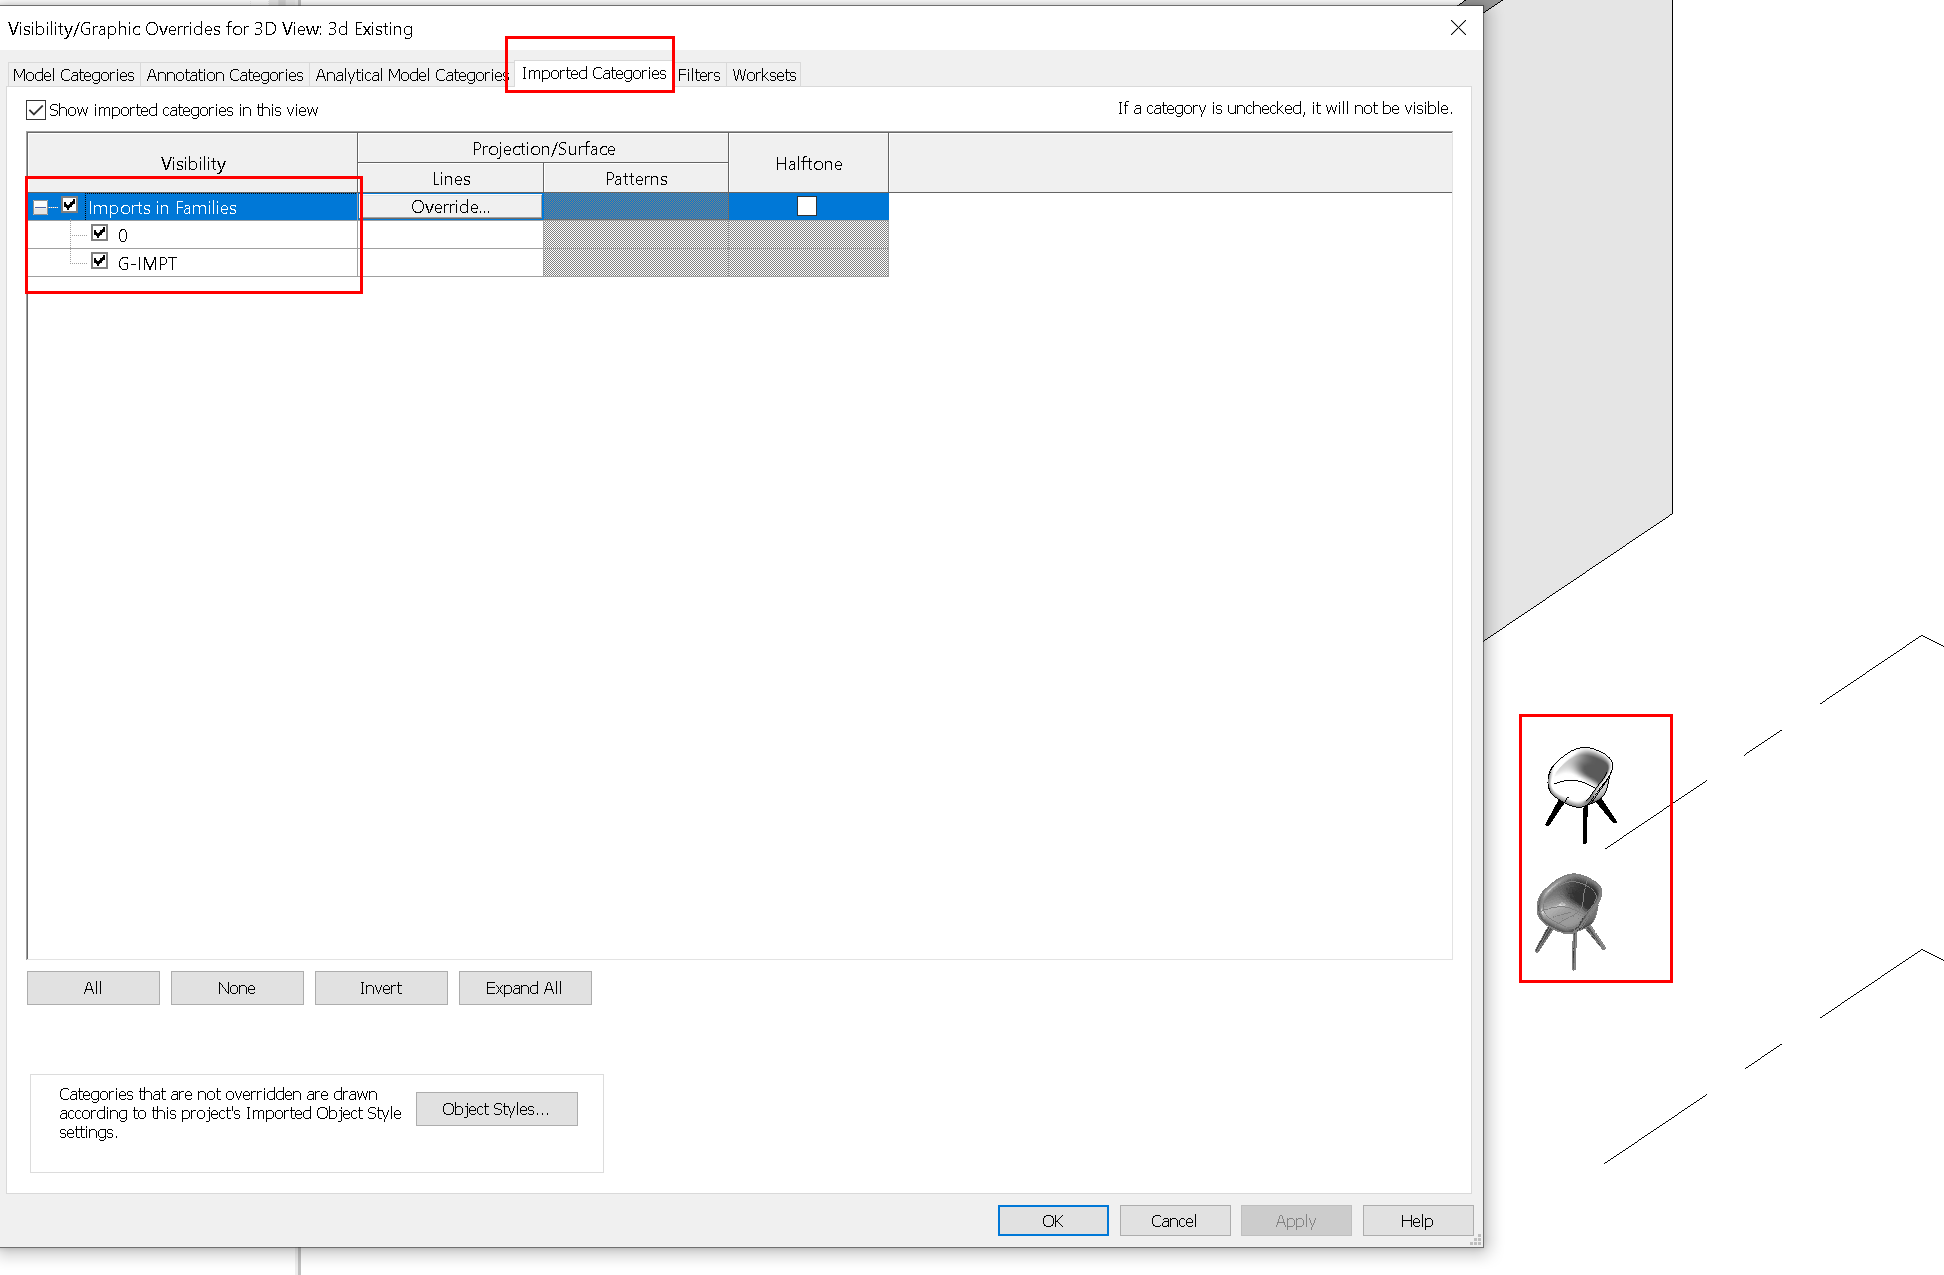Uncheck visibility for the G-IMPT layer

click(100, 261)
